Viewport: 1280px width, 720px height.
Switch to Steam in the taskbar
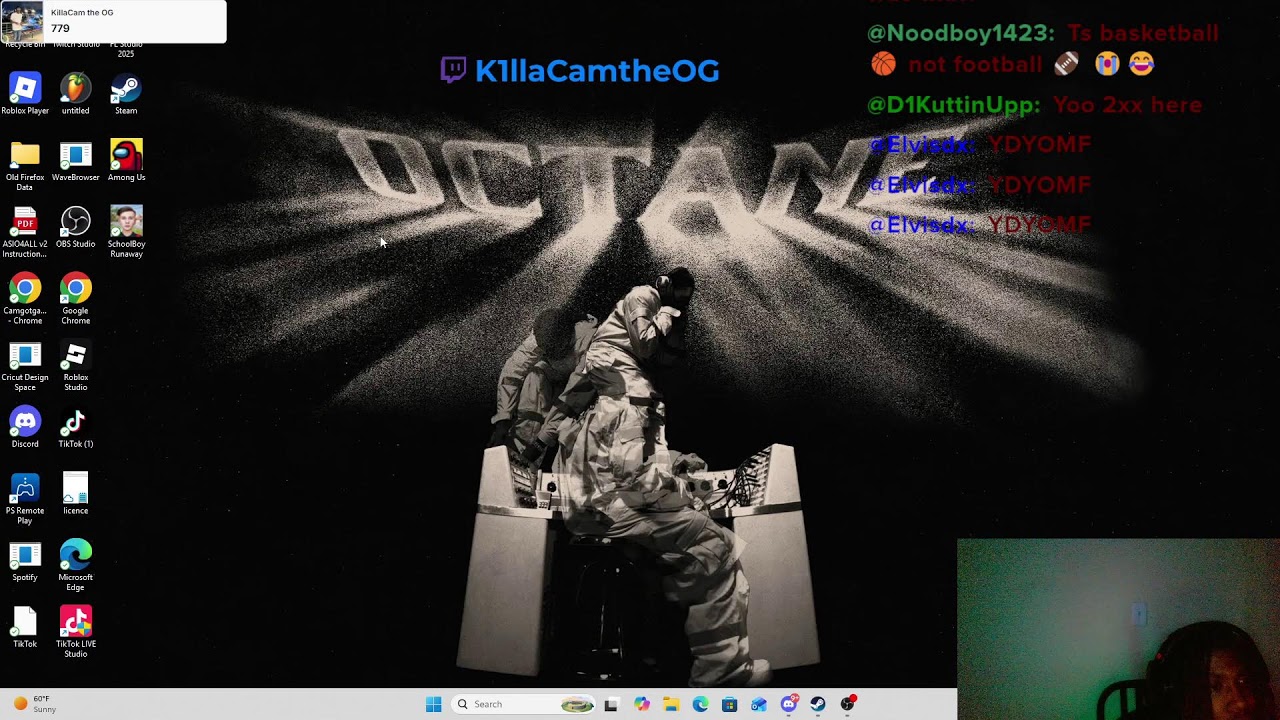818,704
